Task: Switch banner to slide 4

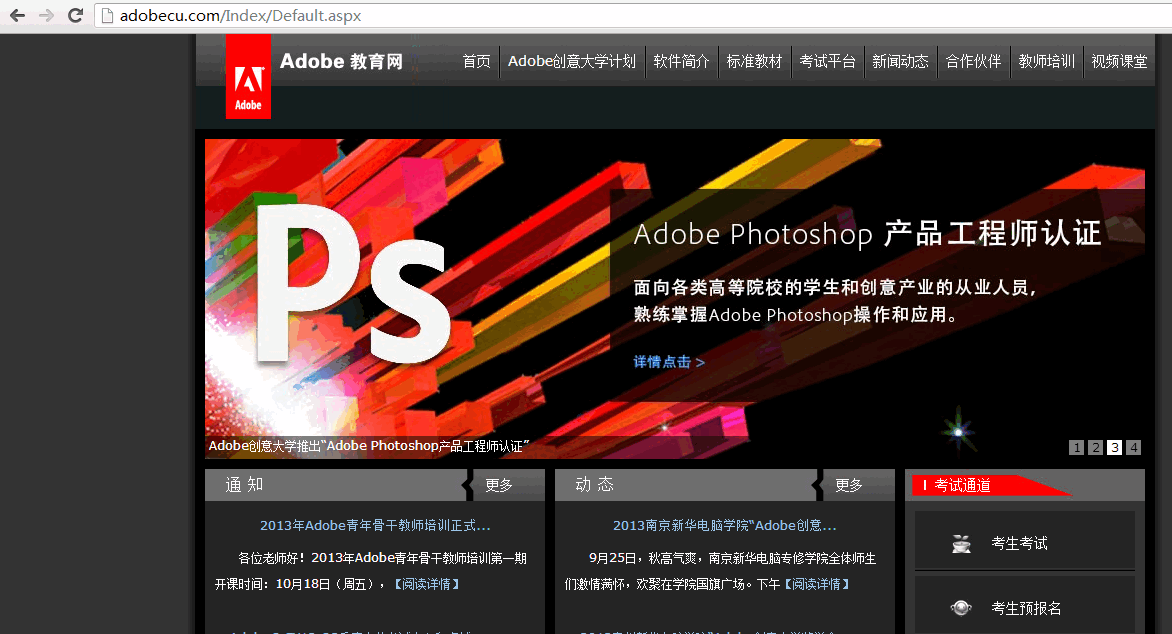Action: click(x=1134, y=447)
